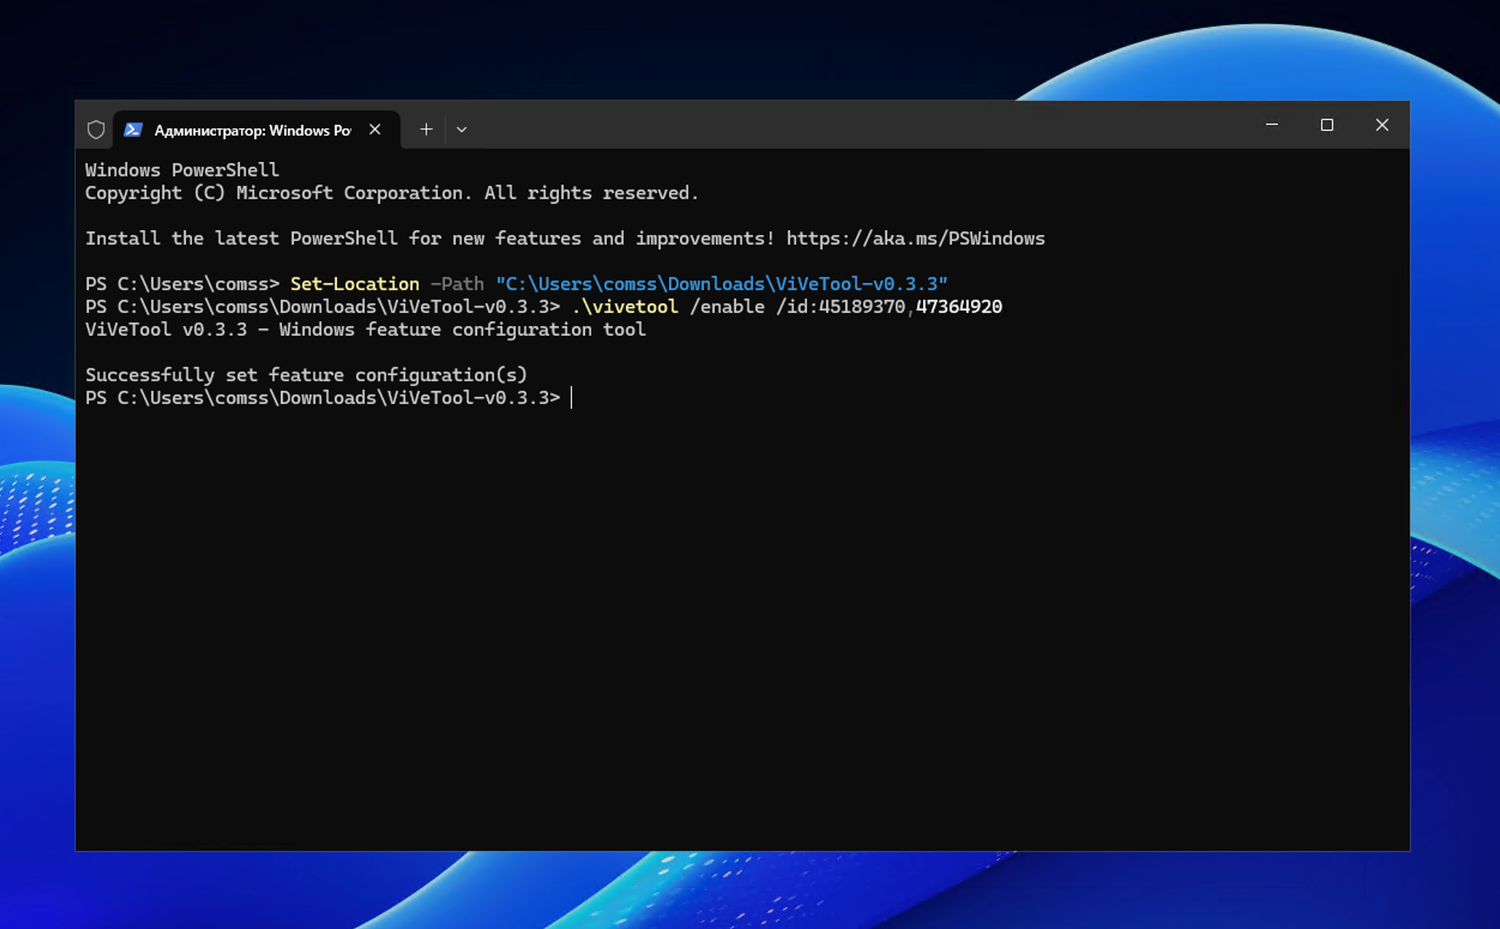
Task: Select the Администратор: Windows PowerShell tab
Action: coord(257,130)
